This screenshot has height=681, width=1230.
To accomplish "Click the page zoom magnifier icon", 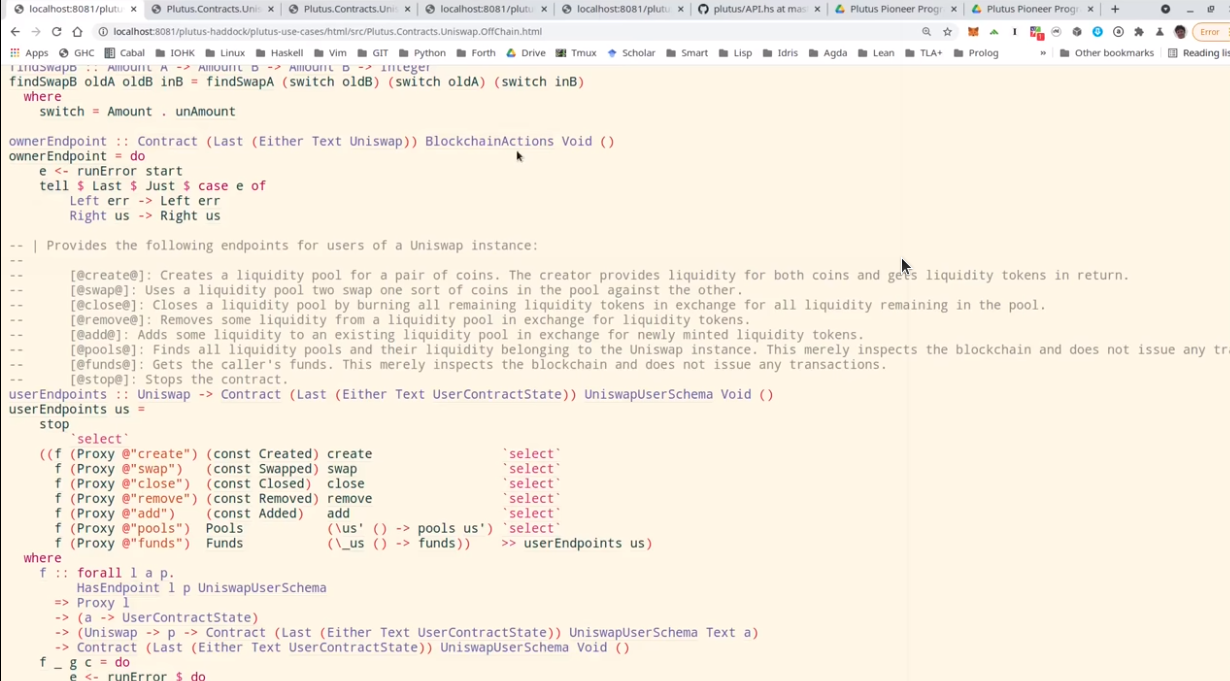I will pos(927,32).
